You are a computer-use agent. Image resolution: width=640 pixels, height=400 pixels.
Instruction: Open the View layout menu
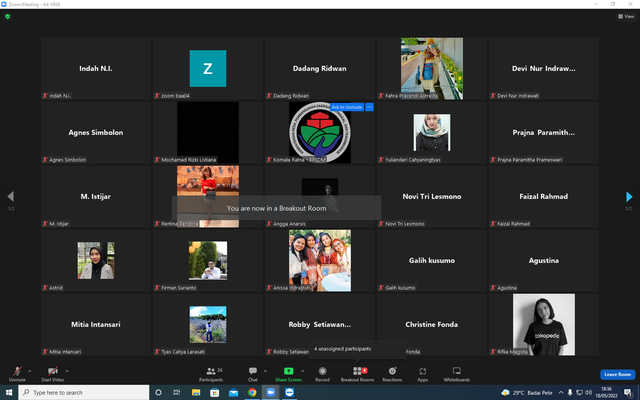point(626,16)
